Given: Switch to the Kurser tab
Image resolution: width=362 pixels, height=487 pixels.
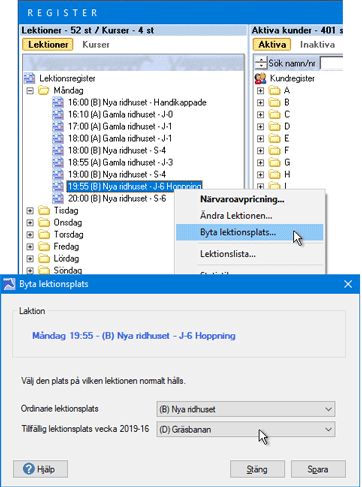Looking at the screenshot, I should coord(96,45).
